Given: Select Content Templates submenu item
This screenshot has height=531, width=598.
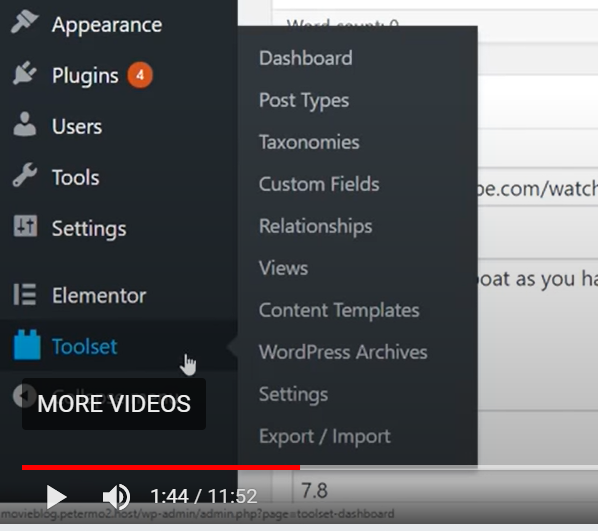Looking at the screenshot, I should 339,310.
